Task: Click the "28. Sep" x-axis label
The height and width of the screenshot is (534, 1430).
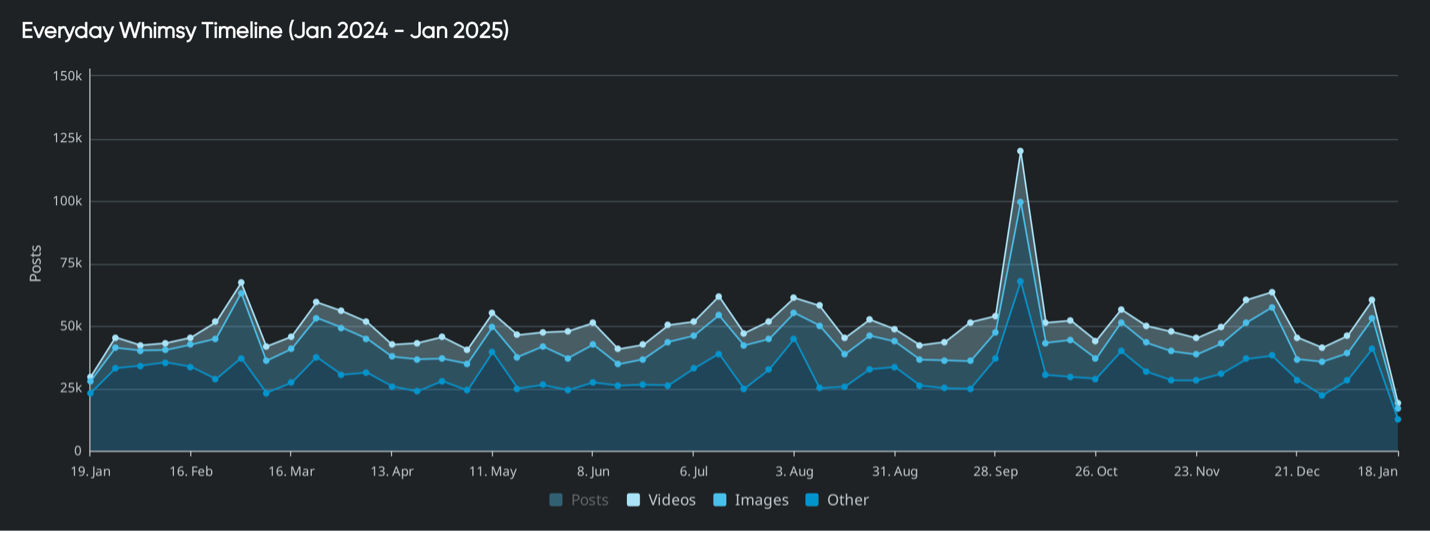Action: (994, 471)
